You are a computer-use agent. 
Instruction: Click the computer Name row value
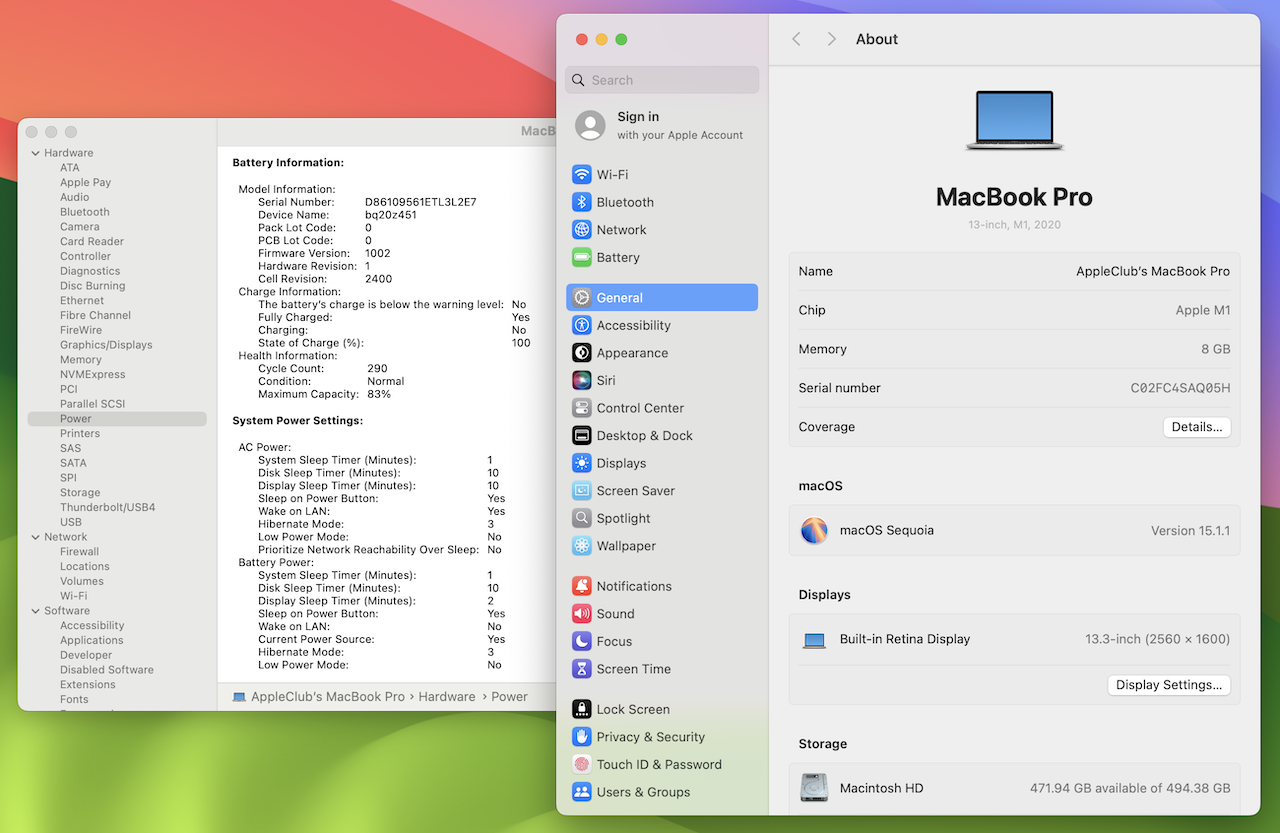tap(1153, 271)
